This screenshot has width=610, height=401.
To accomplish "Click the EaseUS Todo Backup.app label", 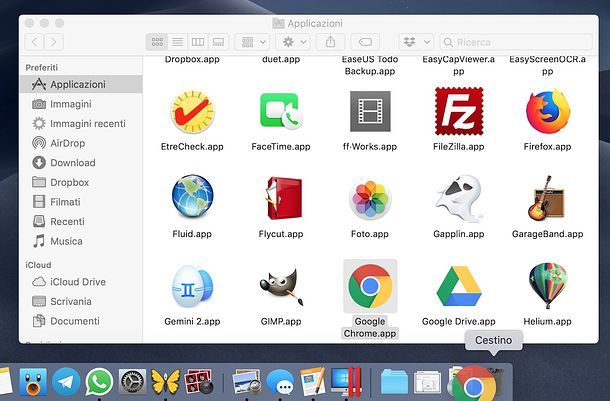I will (370, 65).
